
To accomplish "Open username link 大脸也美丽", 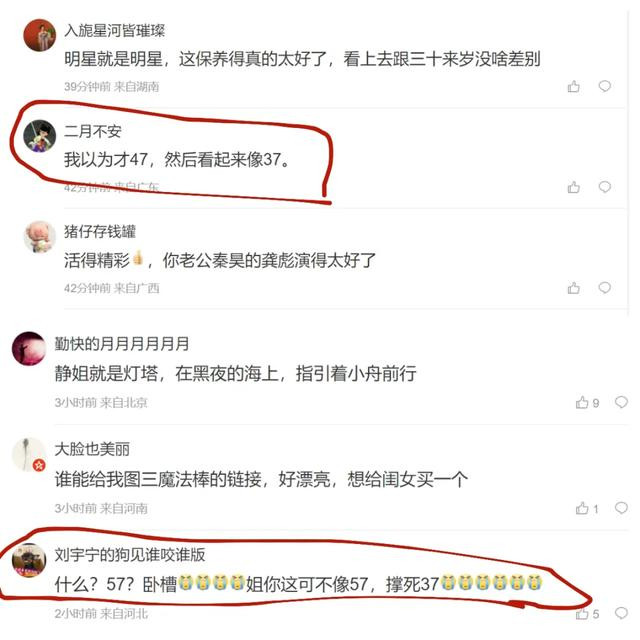I will (x=92, y=449).
